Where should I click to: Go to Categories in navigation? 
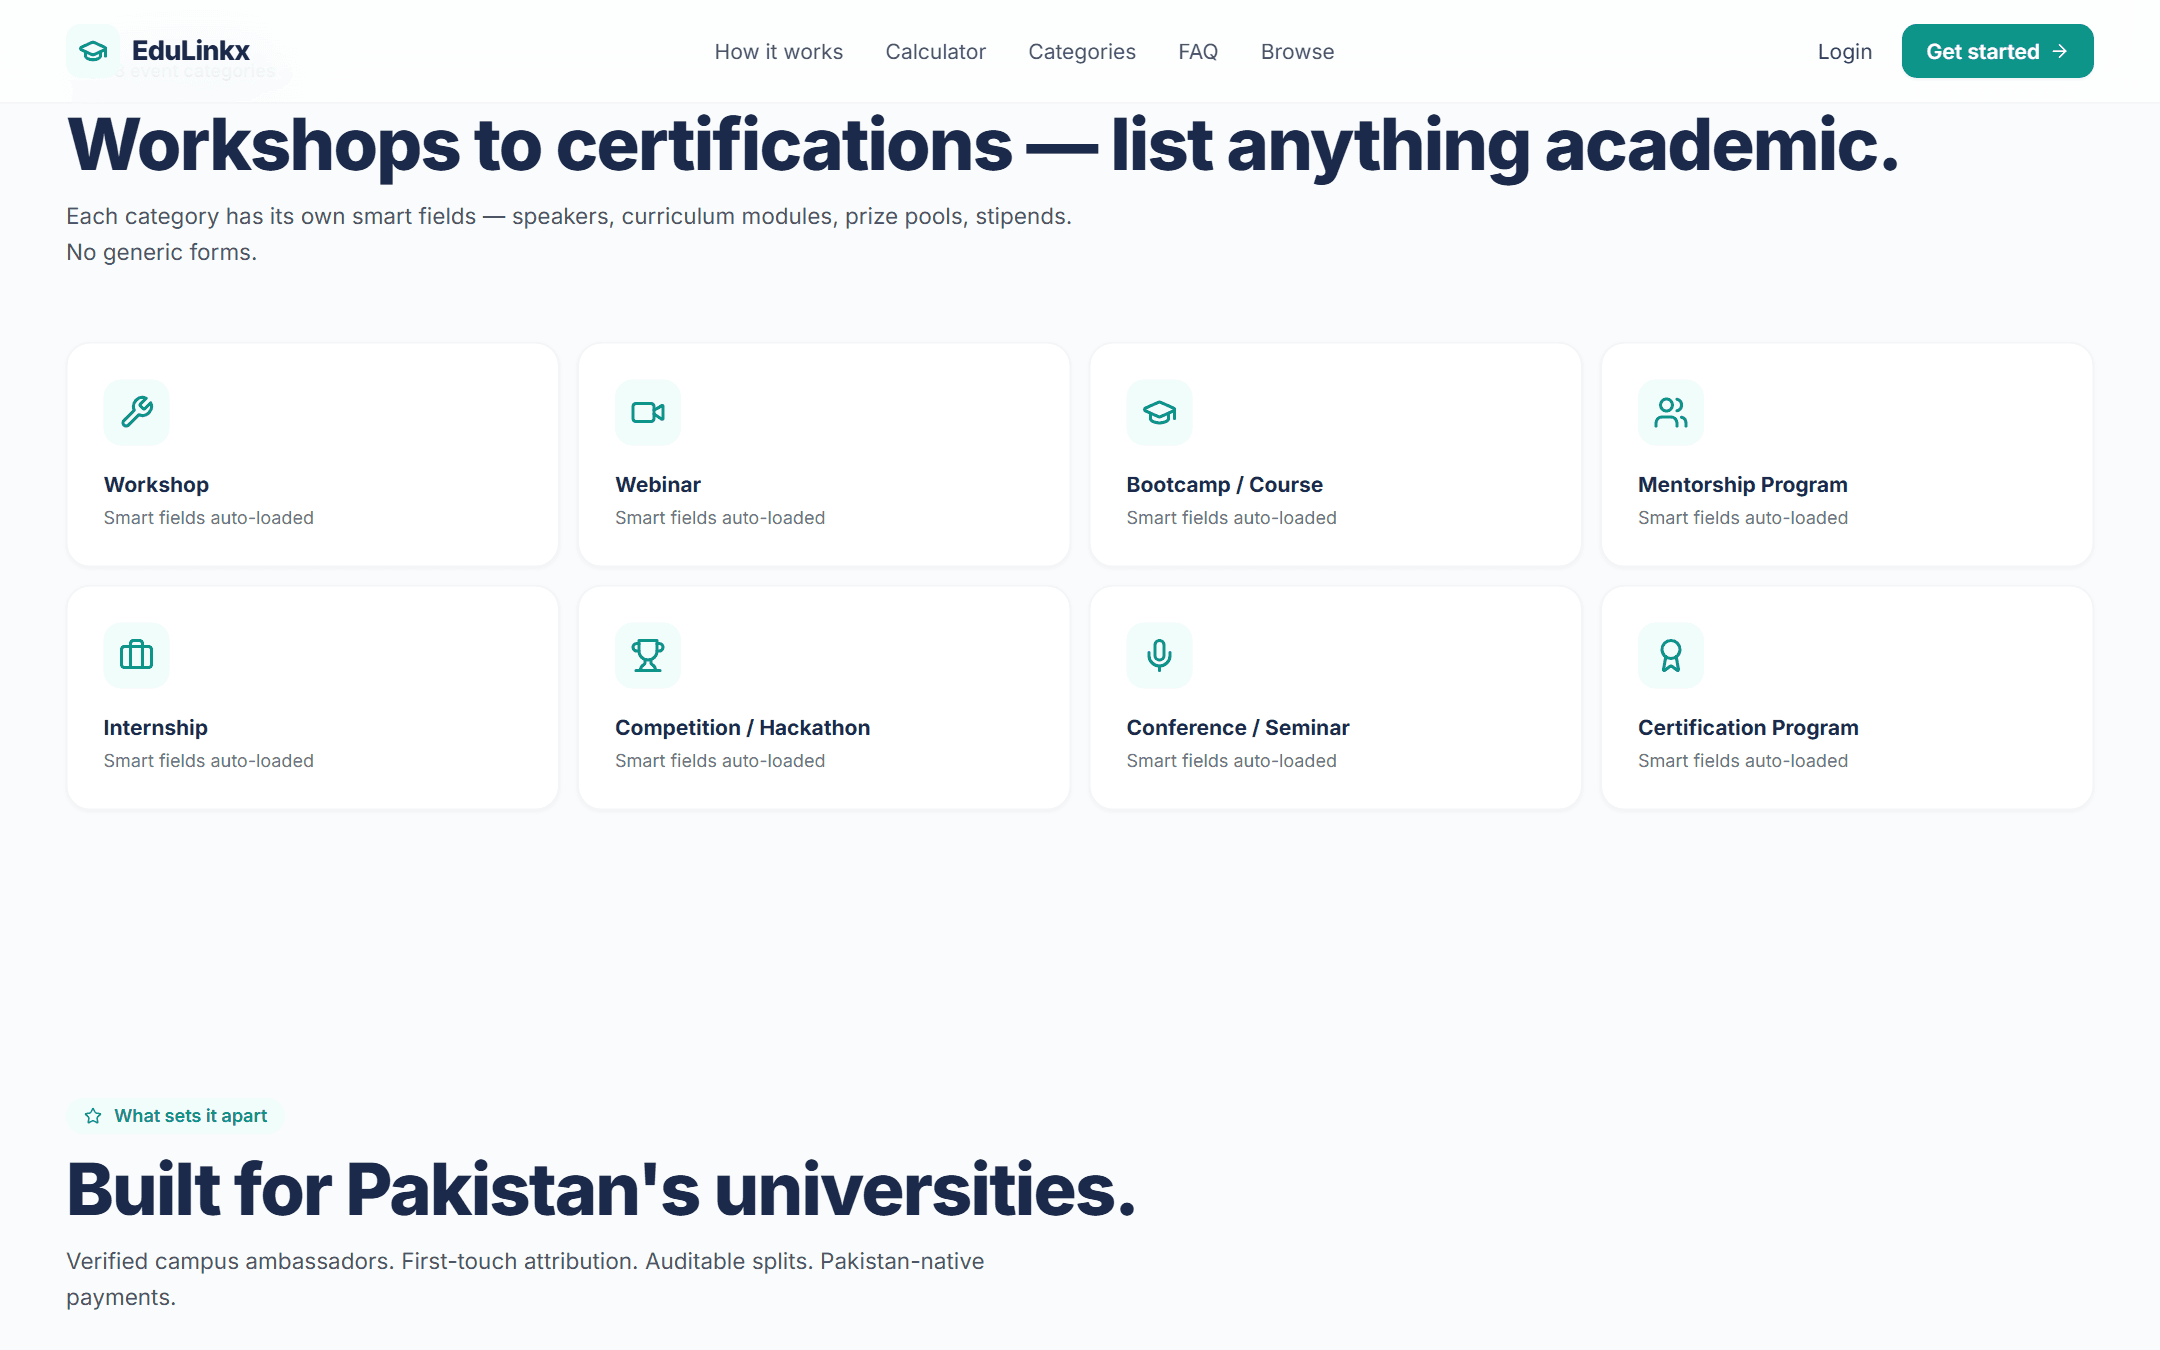[x=1082, y=51]
